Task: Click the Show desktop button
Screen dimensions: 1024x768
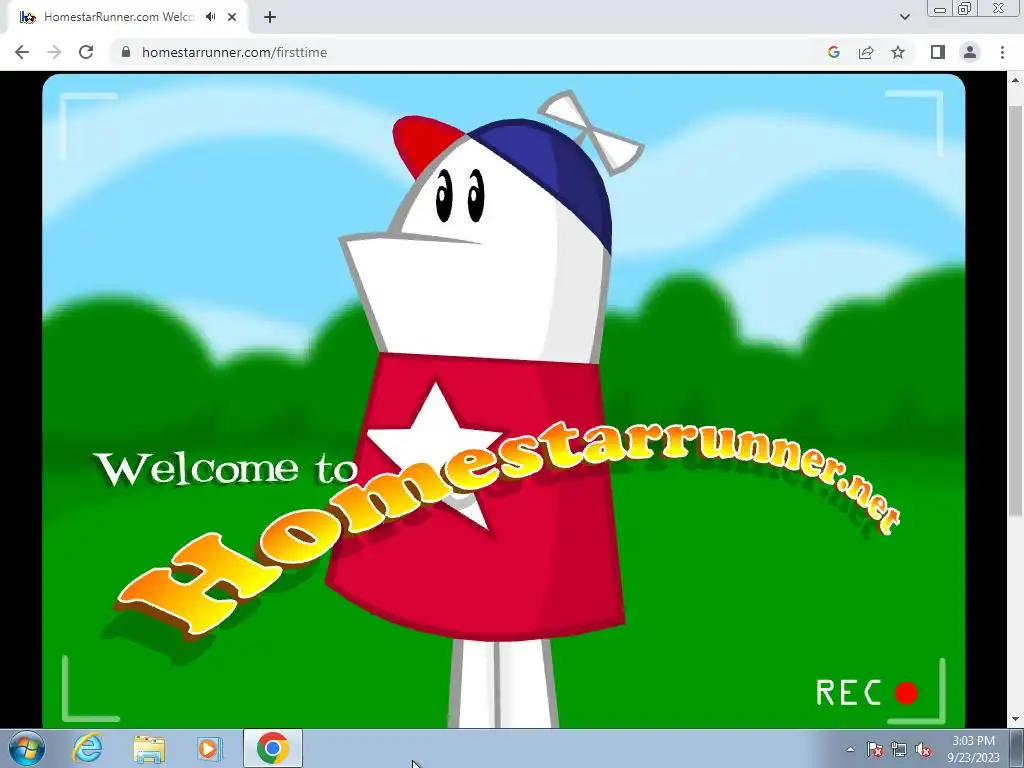Action: point(1017,748)
